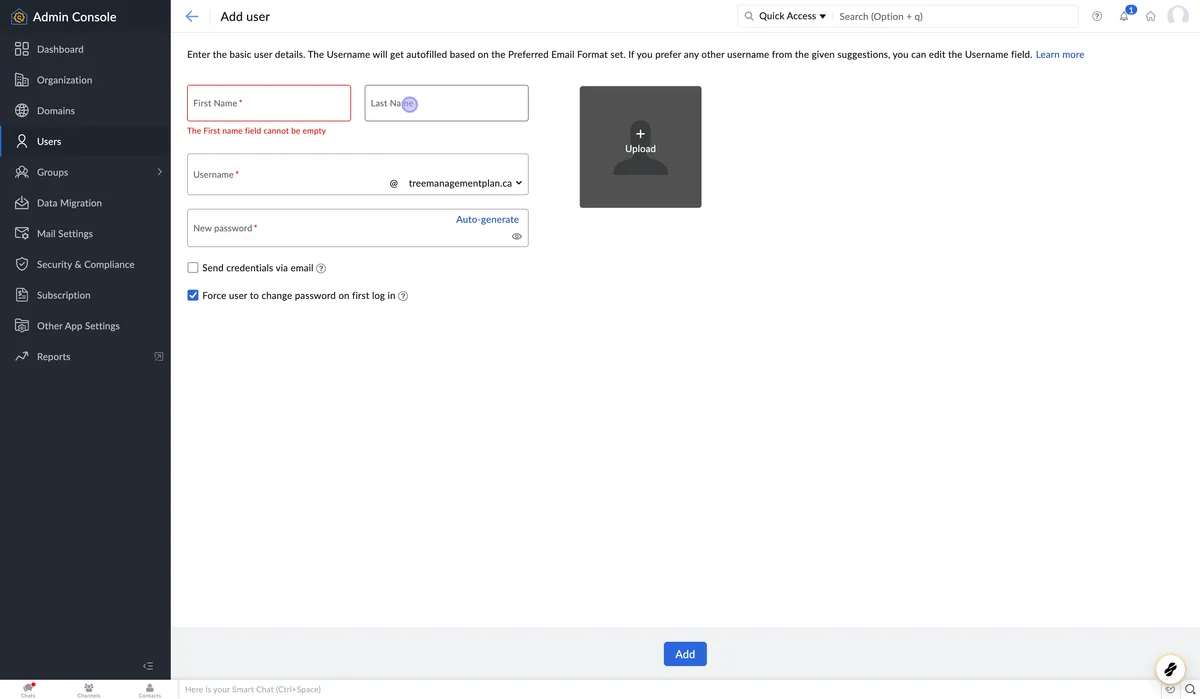Click the Other App Settings icon
The image size is (1200, 699).
click(x=22, y=326)
